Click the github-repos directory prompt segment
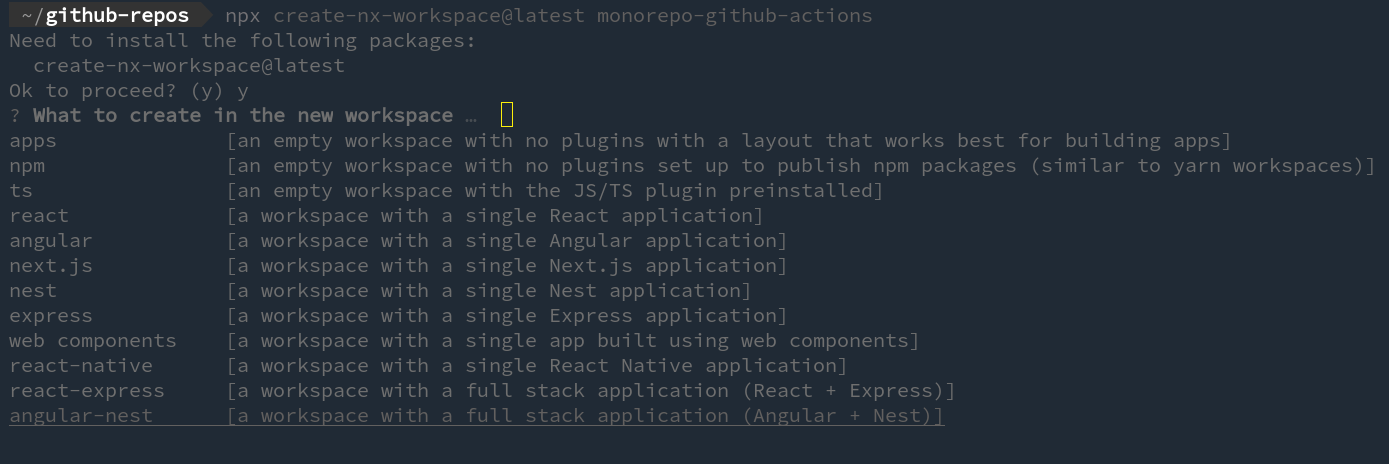The image size is (1389, 464). [x=105, y=15]
